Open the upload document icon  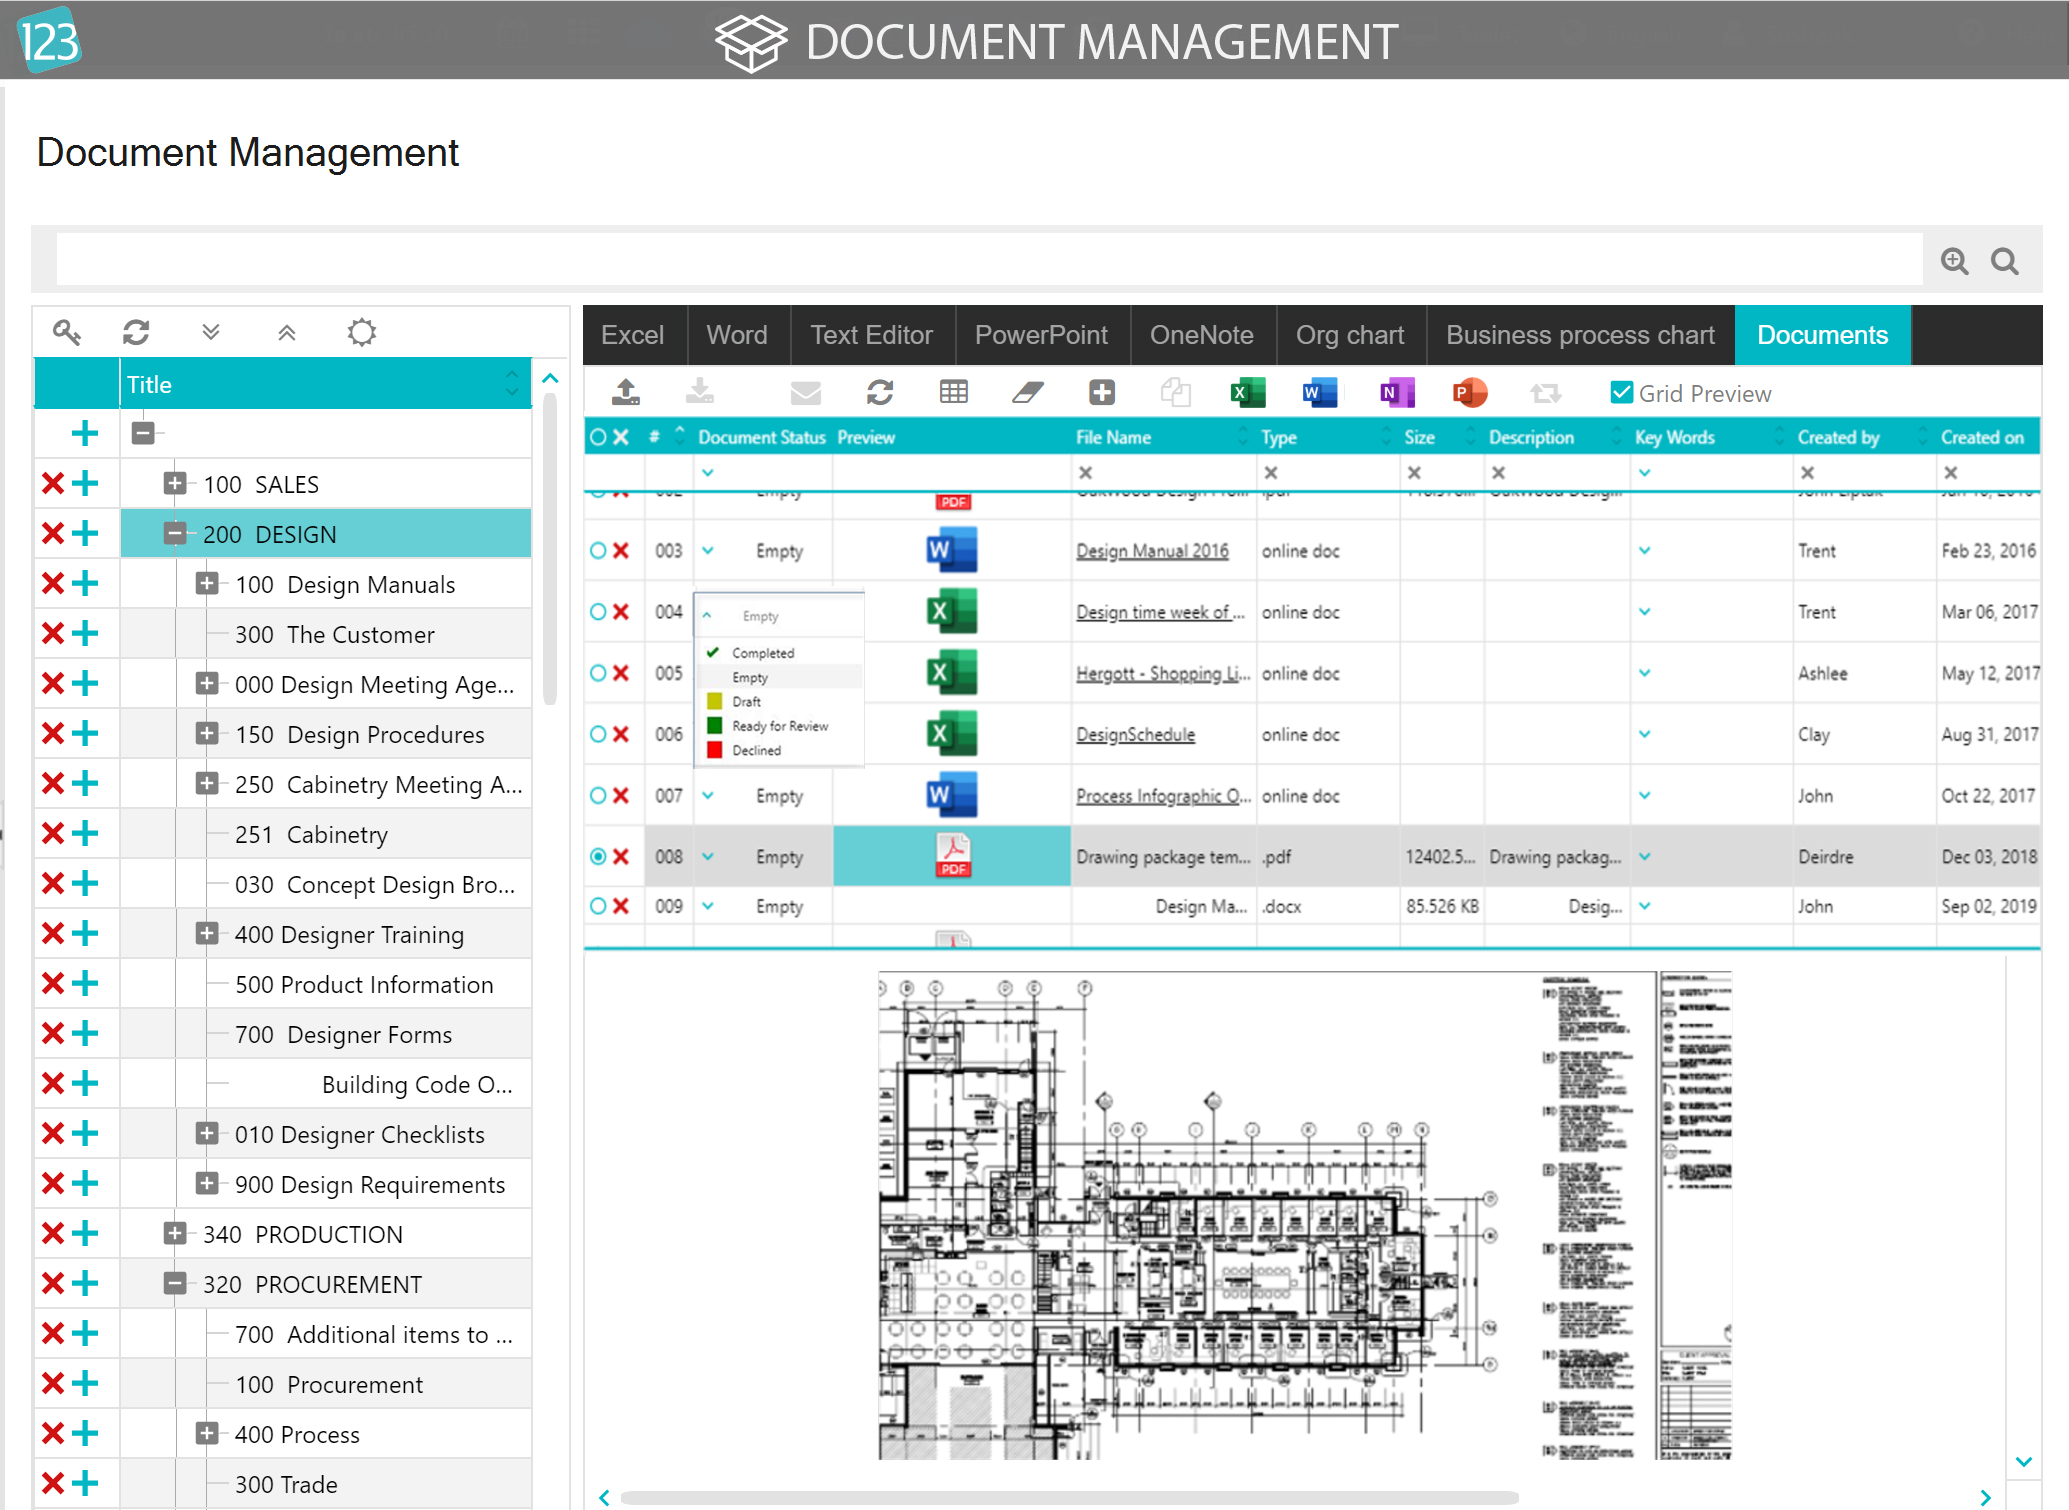pyautogui.click(x=626, y=392)
